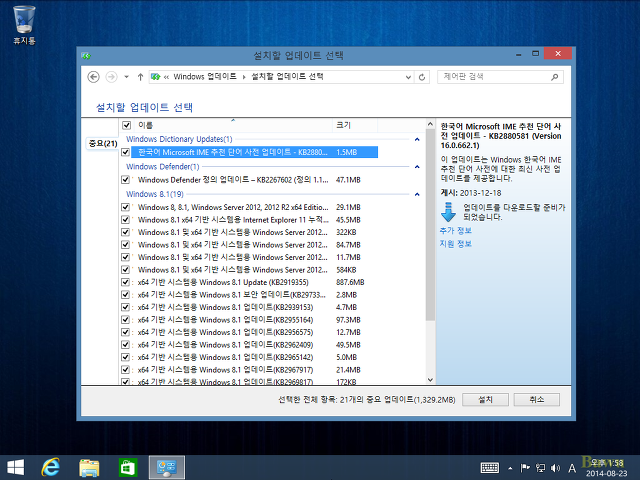640x480 pixels.
Task: Launch Internet Explorer from taskbar
Action: point(51,467)
